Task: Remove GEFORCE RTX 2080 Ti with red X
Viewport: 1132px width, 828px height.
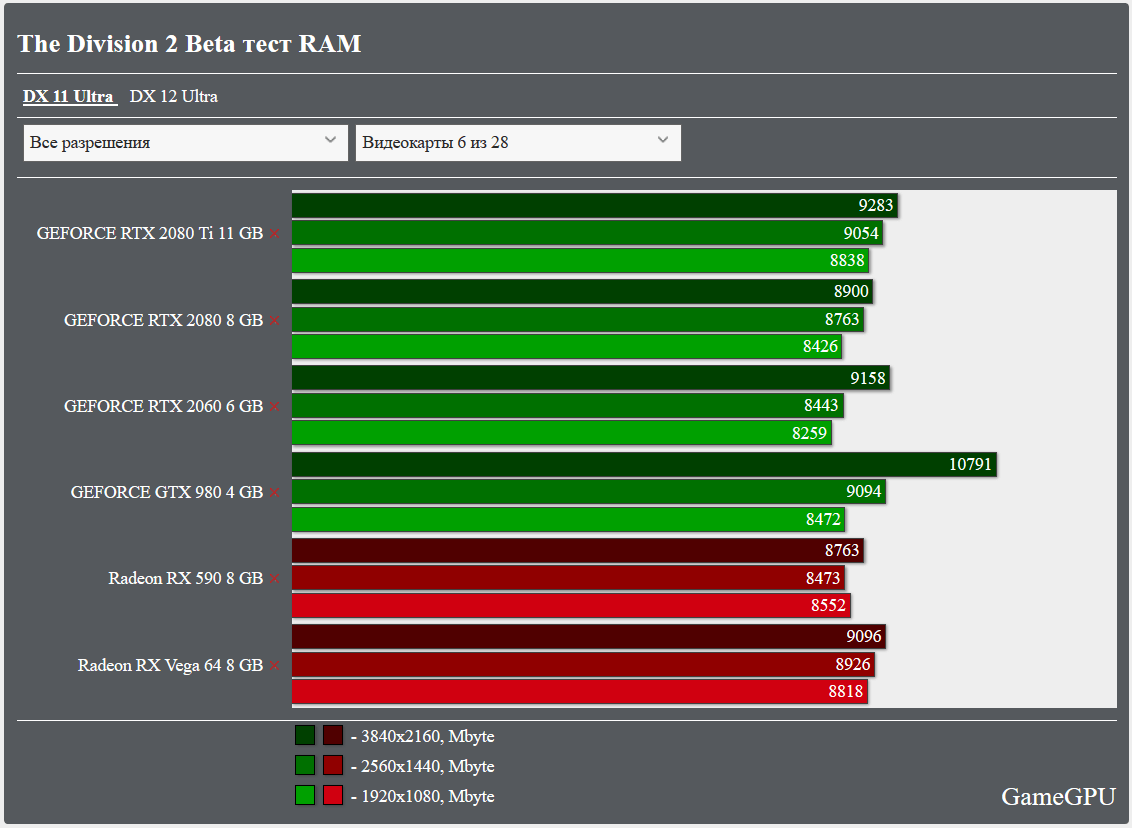Action: [274, 233]
